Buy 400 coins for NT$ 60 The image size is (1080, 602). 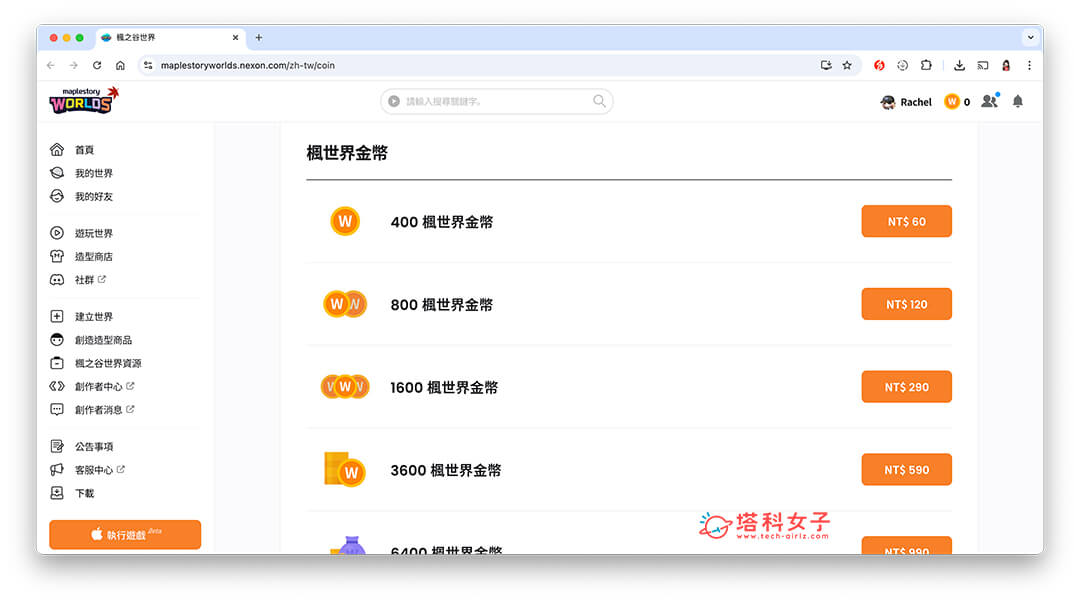pyautogui.click(x=906, y=221)
